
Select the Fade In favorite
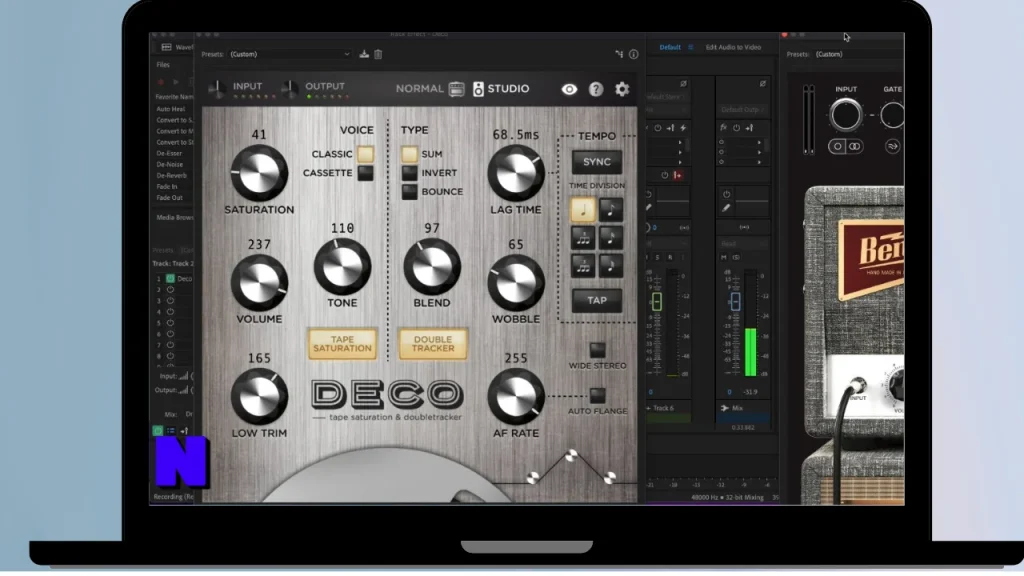[167, 187]
